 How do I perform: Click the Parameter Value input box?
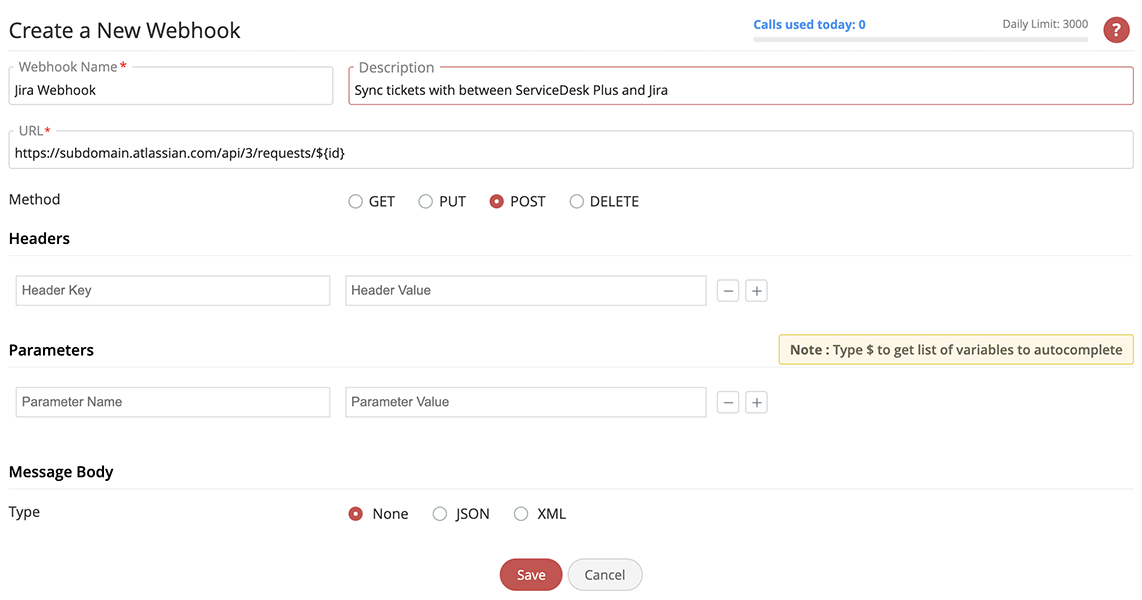[526, 402]
